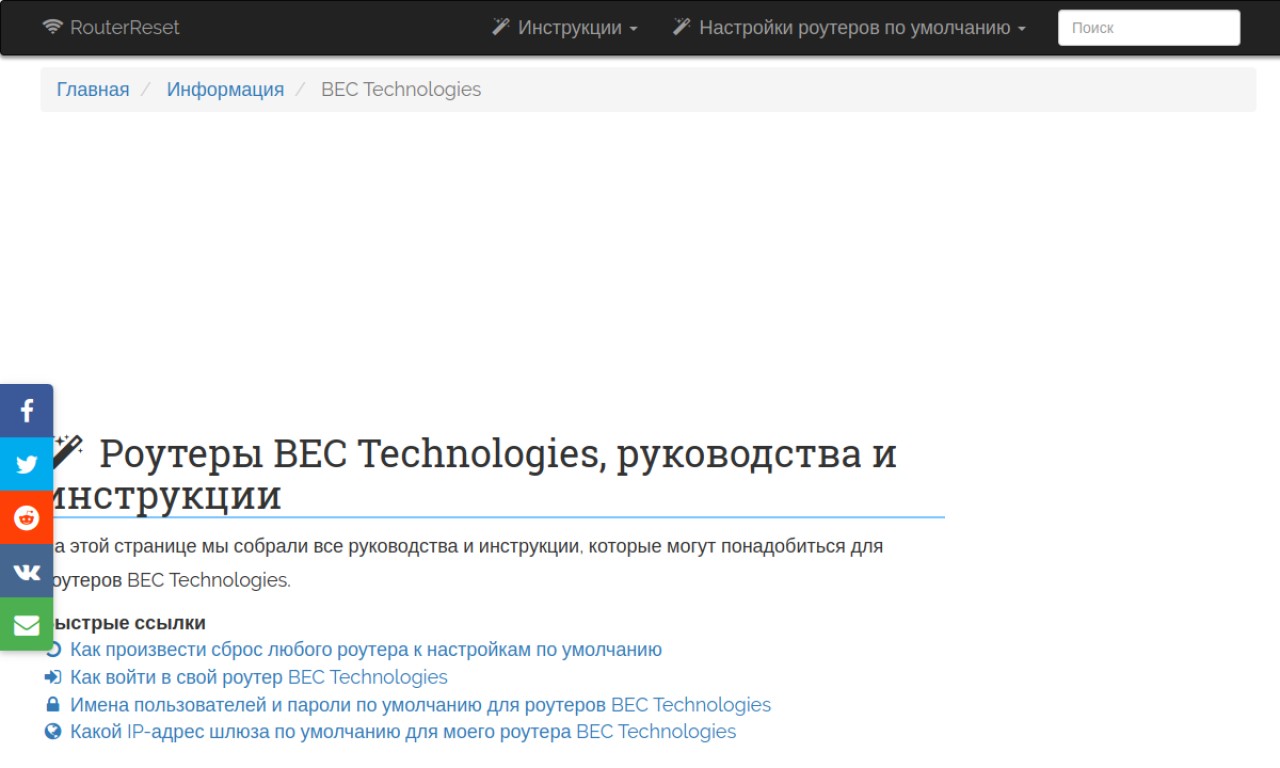This screenshot has height=768, width=1280.
Task: Click the globe icon beside the IP-адрес link
Action: coord(54,732)
